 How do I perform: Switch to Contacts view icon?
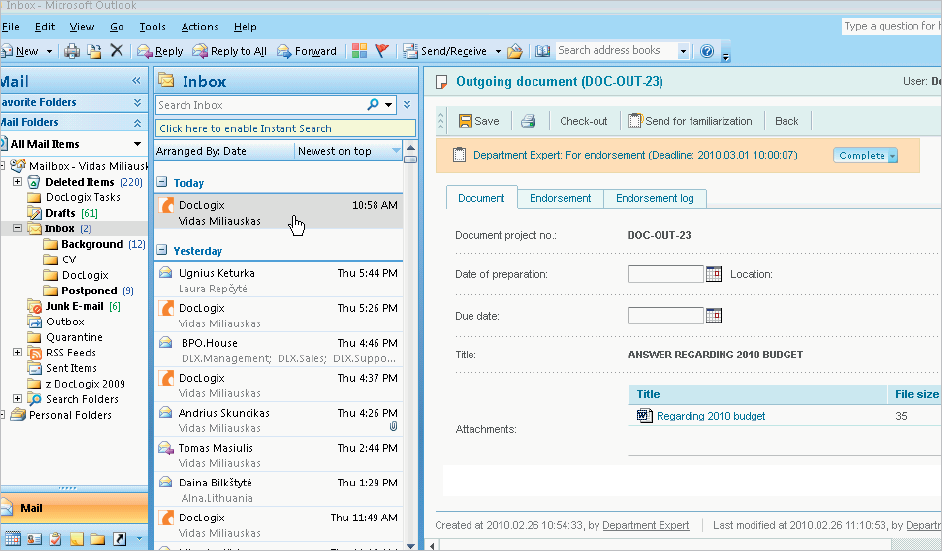pos(34,538)
